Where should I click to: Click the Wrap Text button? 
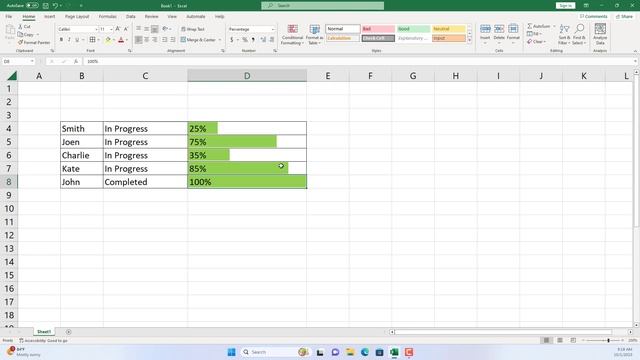[193, 29]
